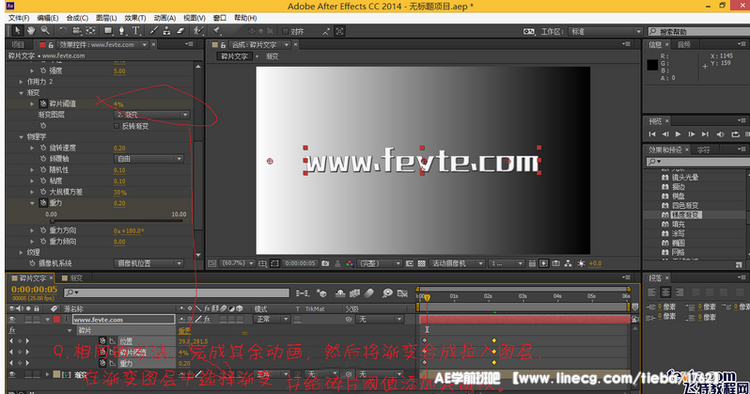
Task: Expand the 纹理 group
Action: tap(21, 252)
